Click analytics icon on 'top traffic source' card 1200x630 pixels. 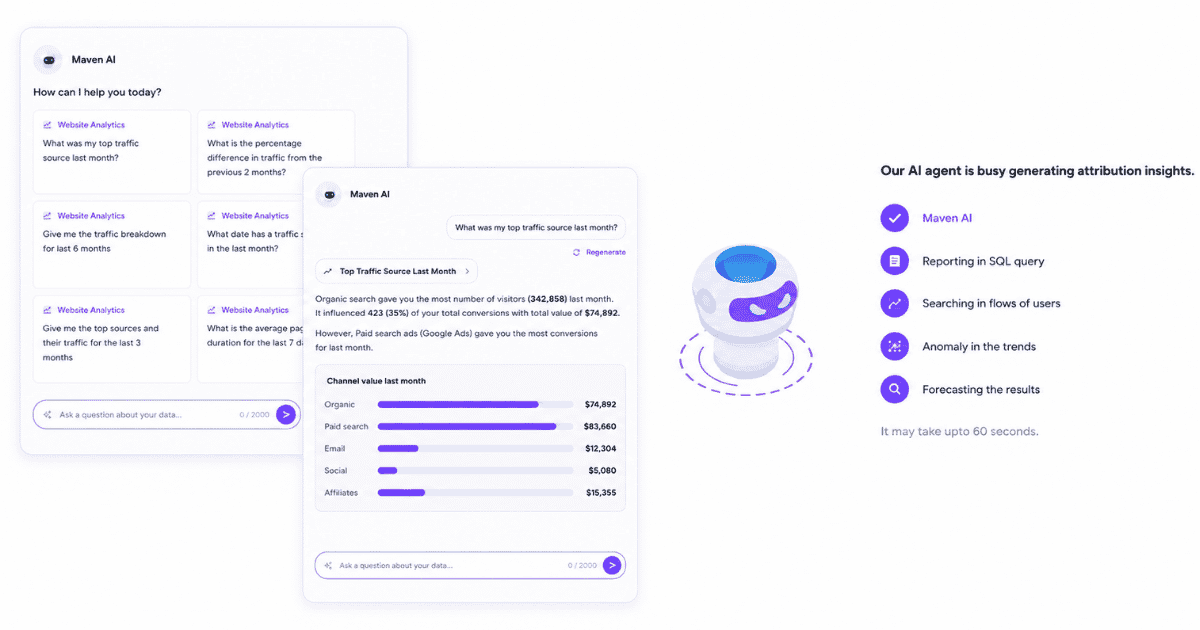pyautogui.click(x=47, y=125)
